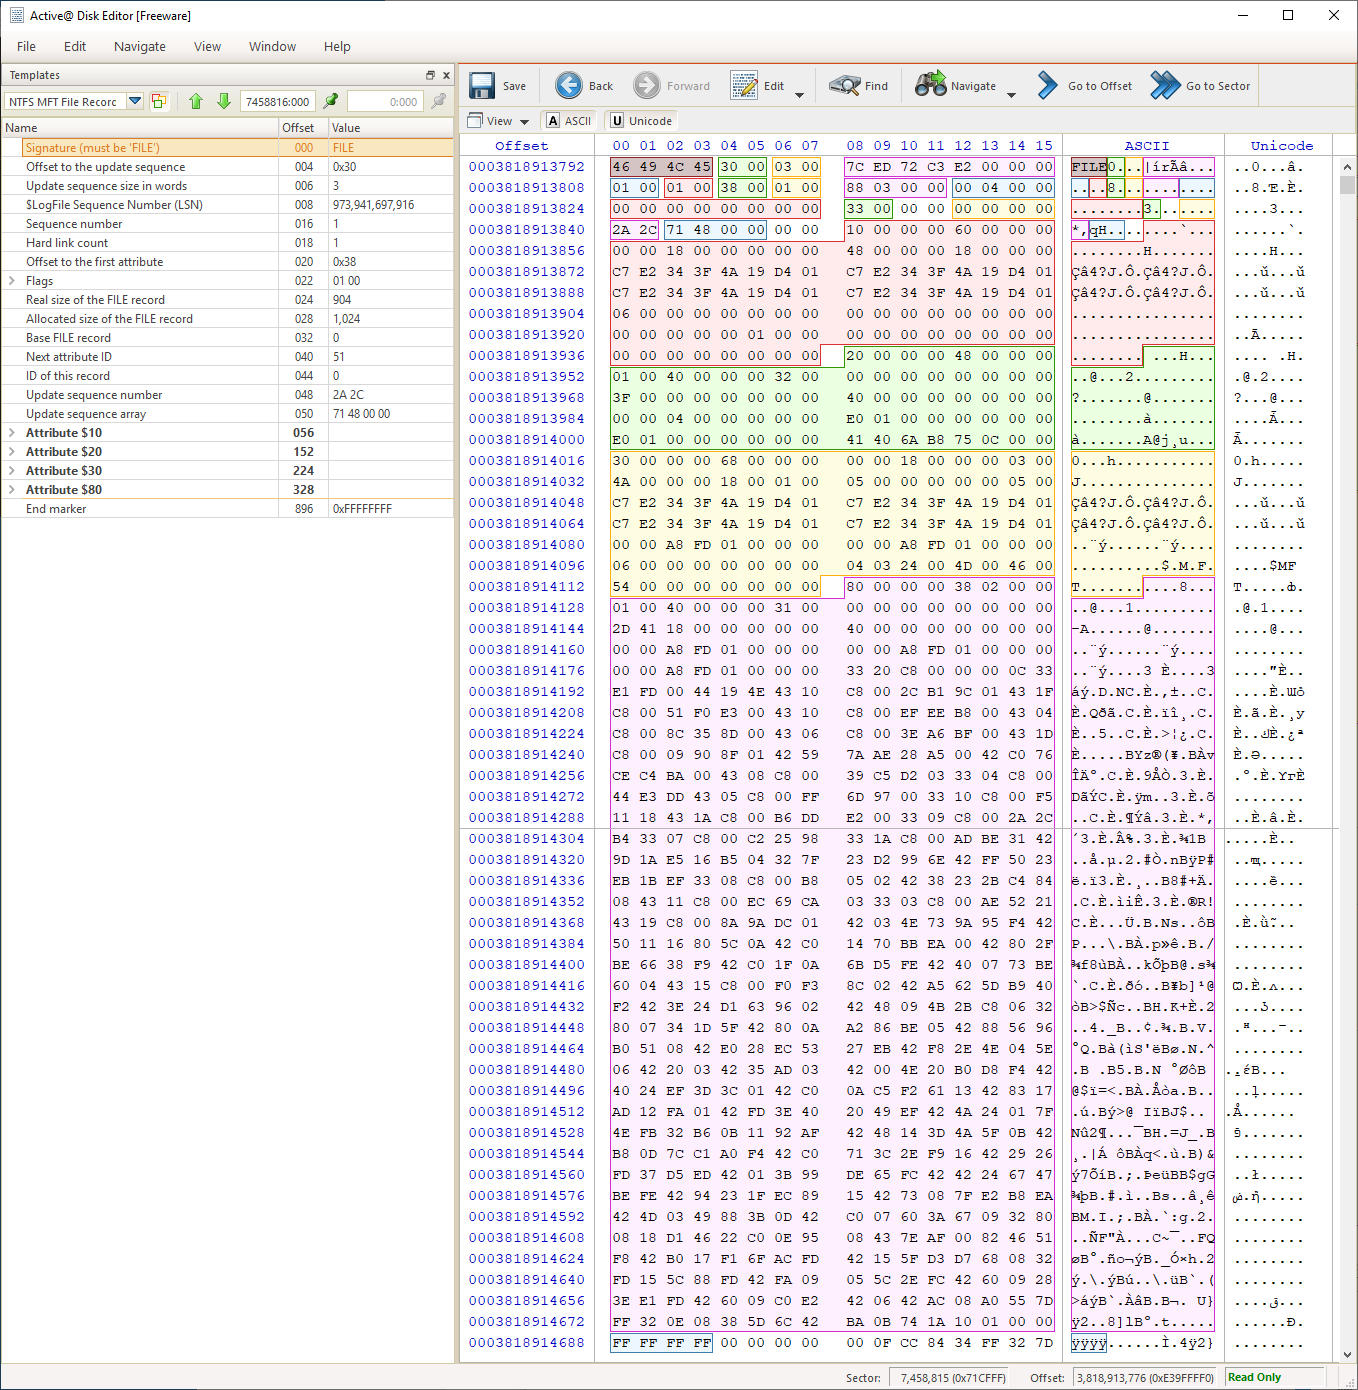The width and height of the screenshot is (1358, 1390).
Task: Click the Value column header
Action: 391,128
